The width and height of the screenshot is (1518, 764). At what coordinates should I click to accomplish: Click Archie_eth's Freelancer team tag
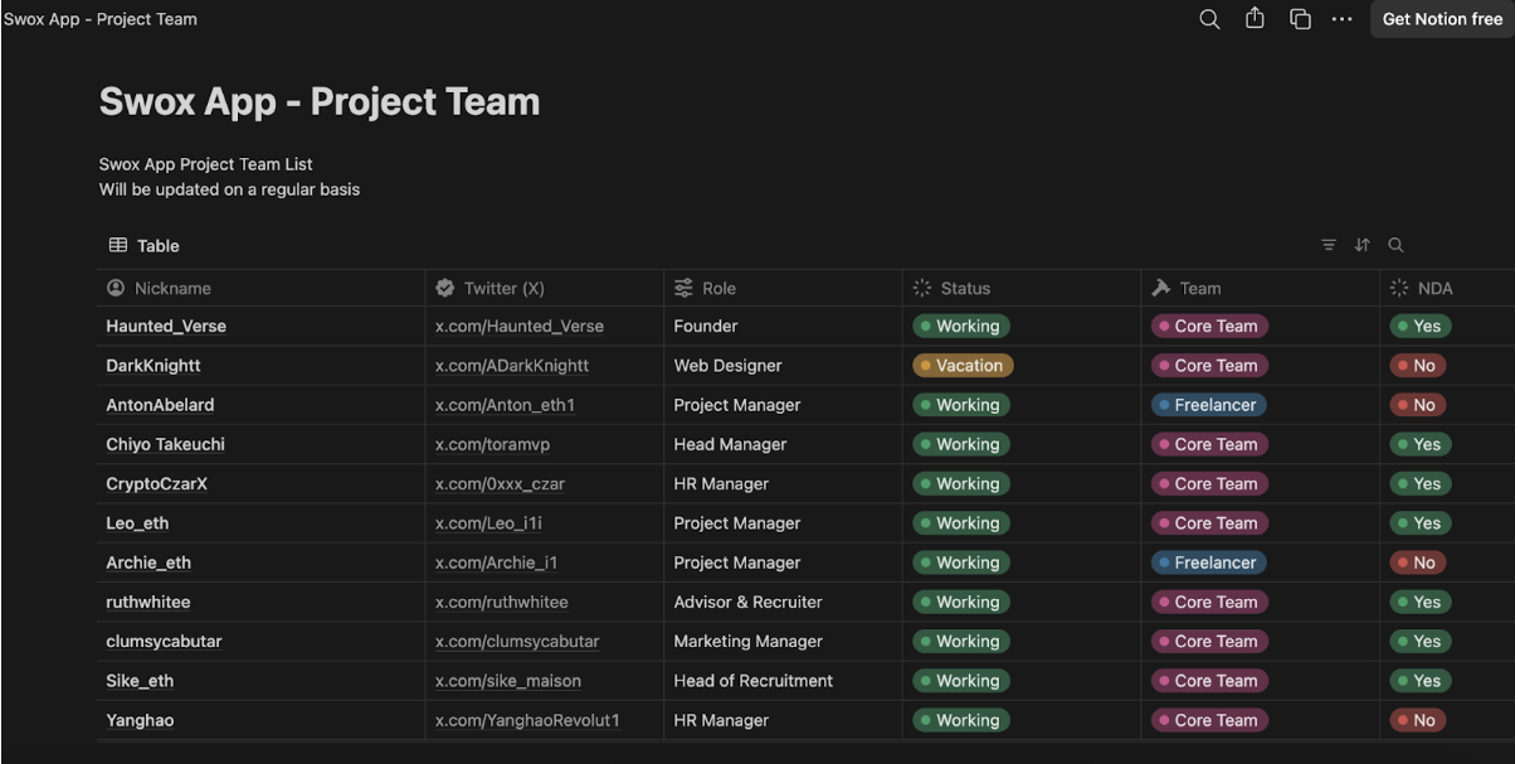click(x=1209, y=562)
